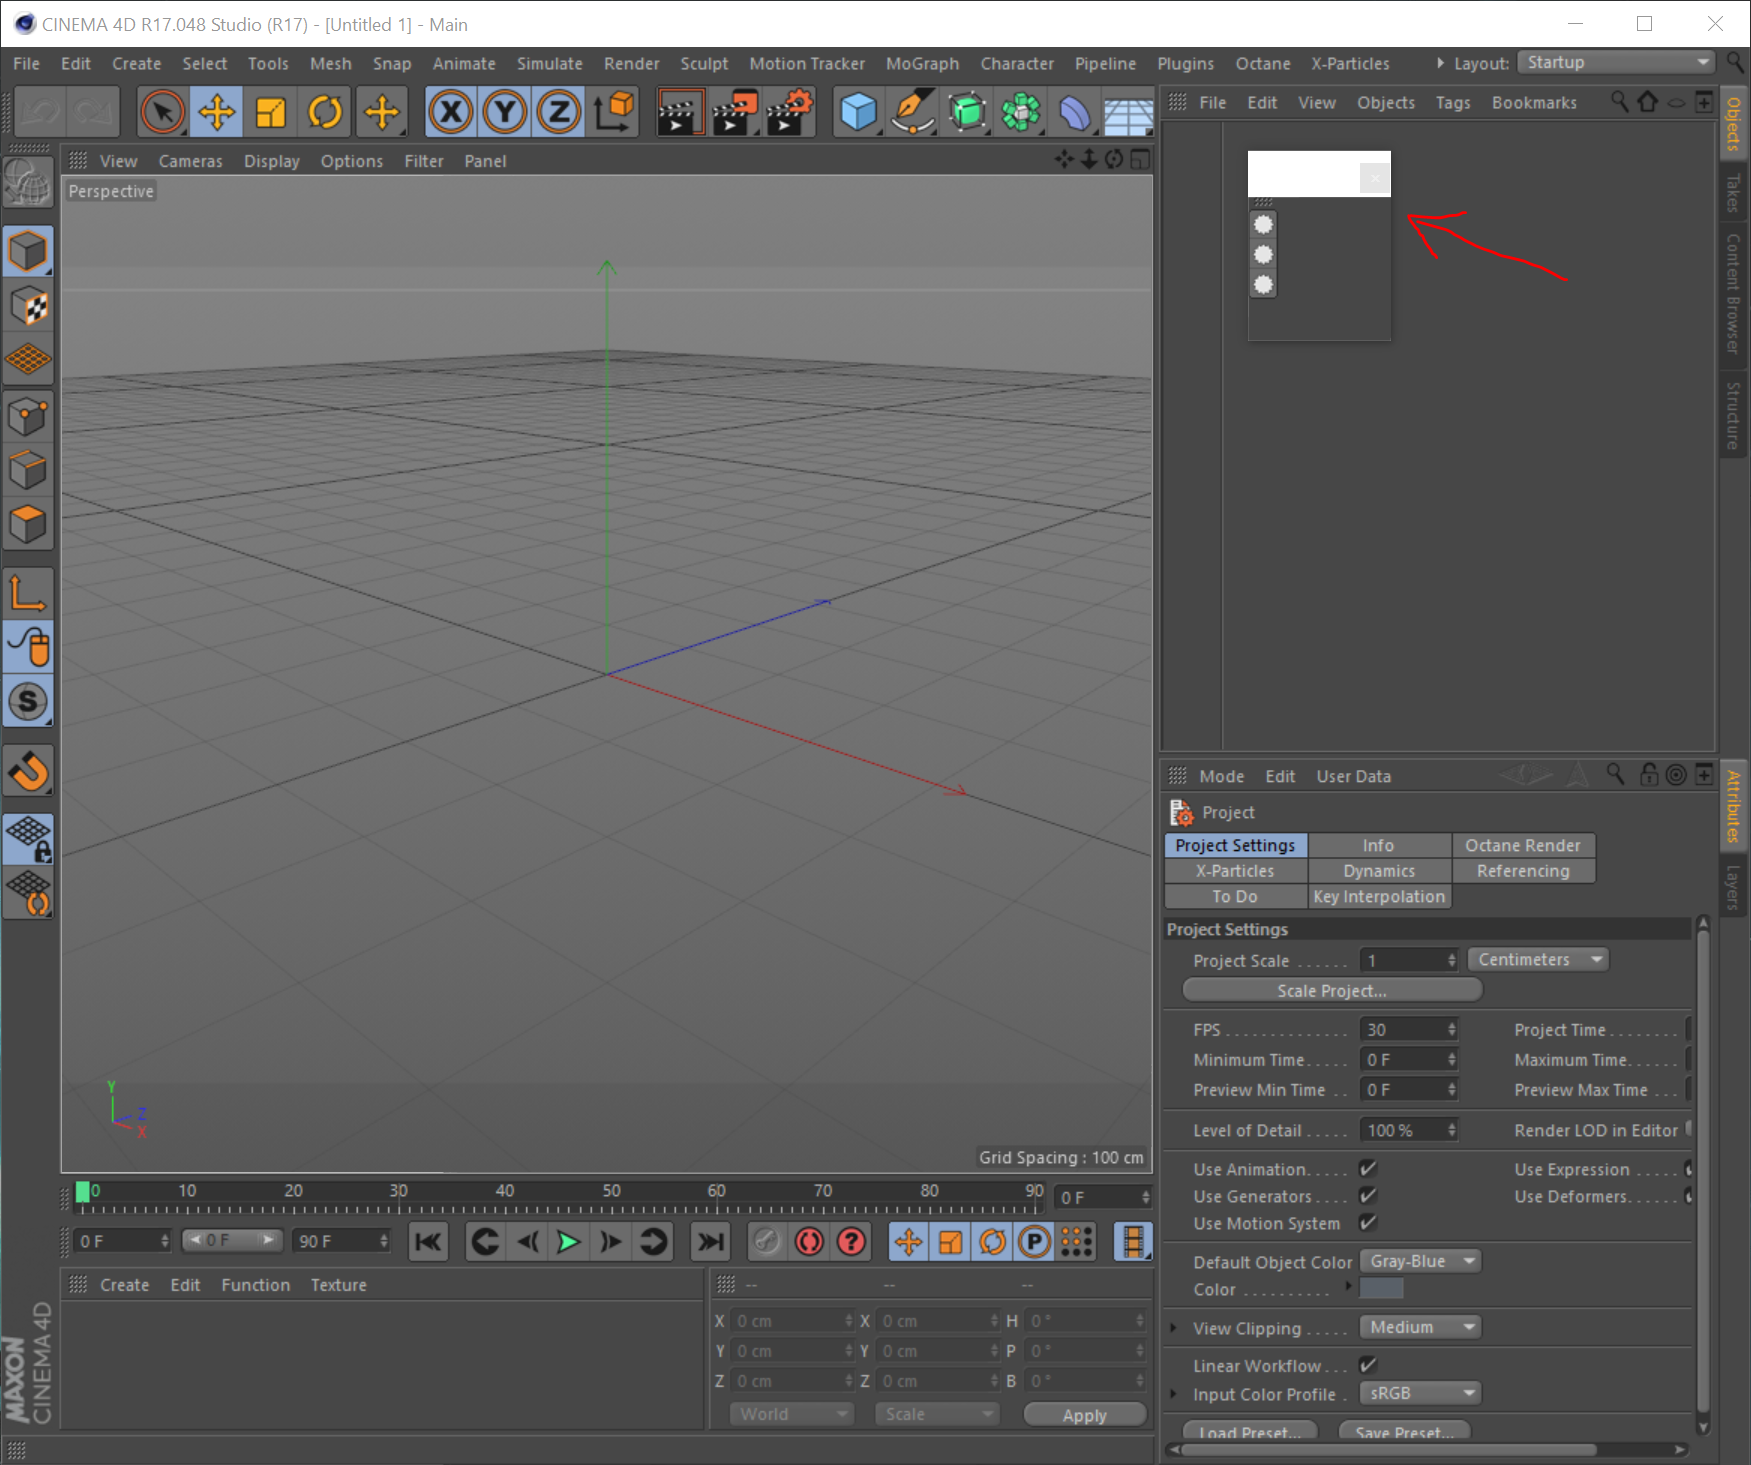Open Edit Render Settings gear clapperboard
Viewport: 1751px width, 1465px height.
tap(789, 111)
